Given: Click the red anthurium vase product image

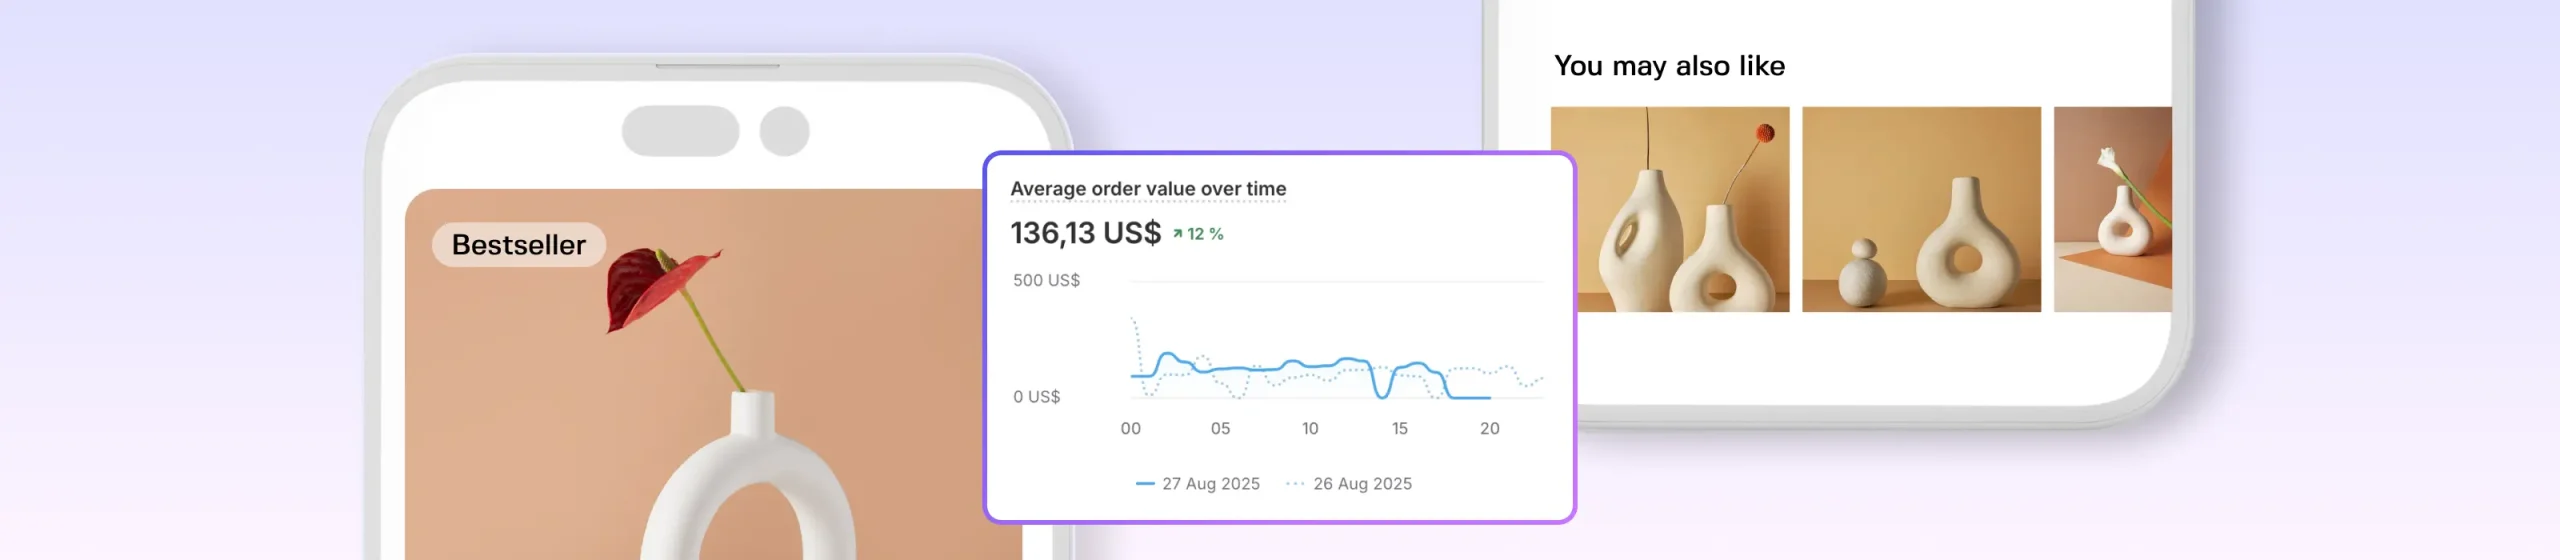Looking at the screenshot, I should [713, 375].
